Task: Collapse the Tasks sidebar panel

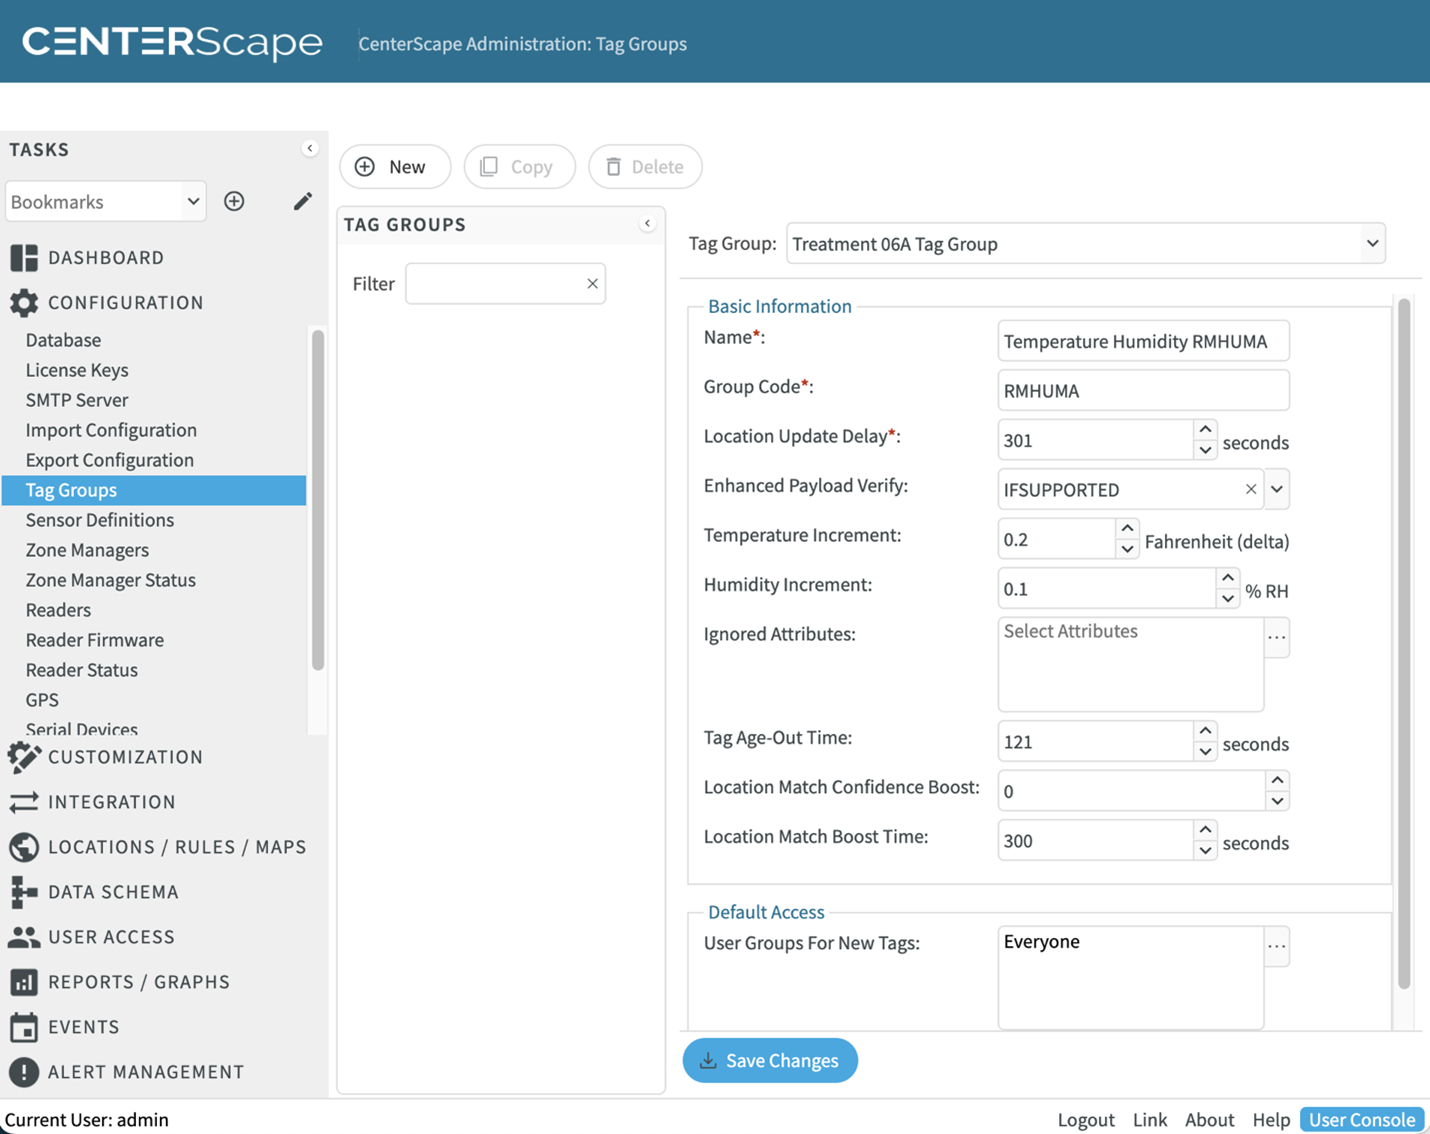Action: coord(310,149)
